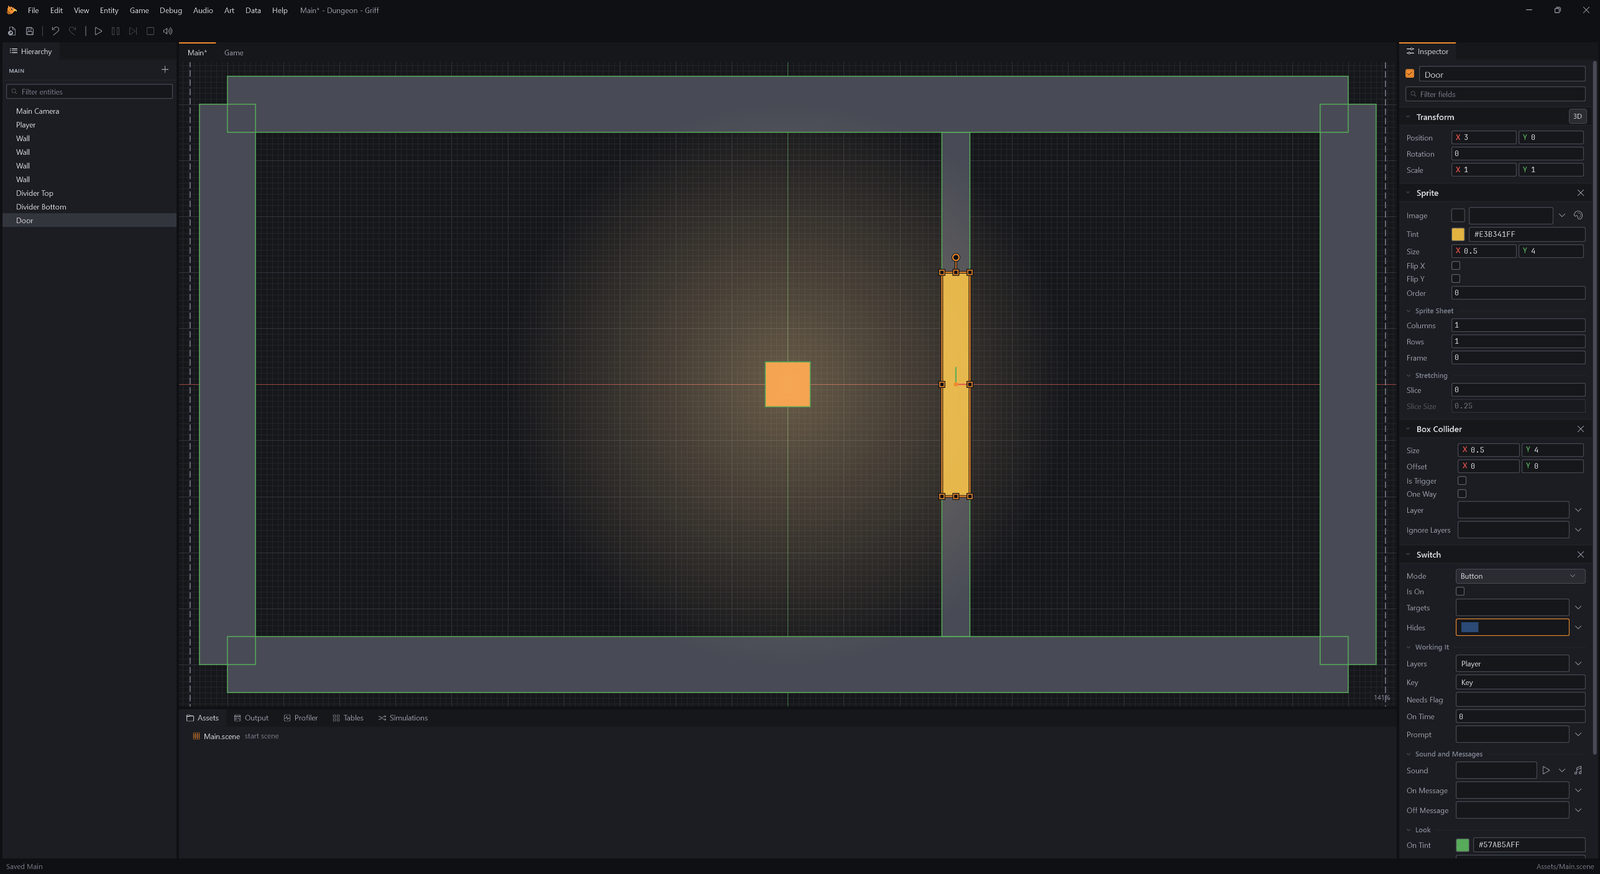Click the music note icon next to Sound
1600x874 pixels.
click(x=1578, y=771)
